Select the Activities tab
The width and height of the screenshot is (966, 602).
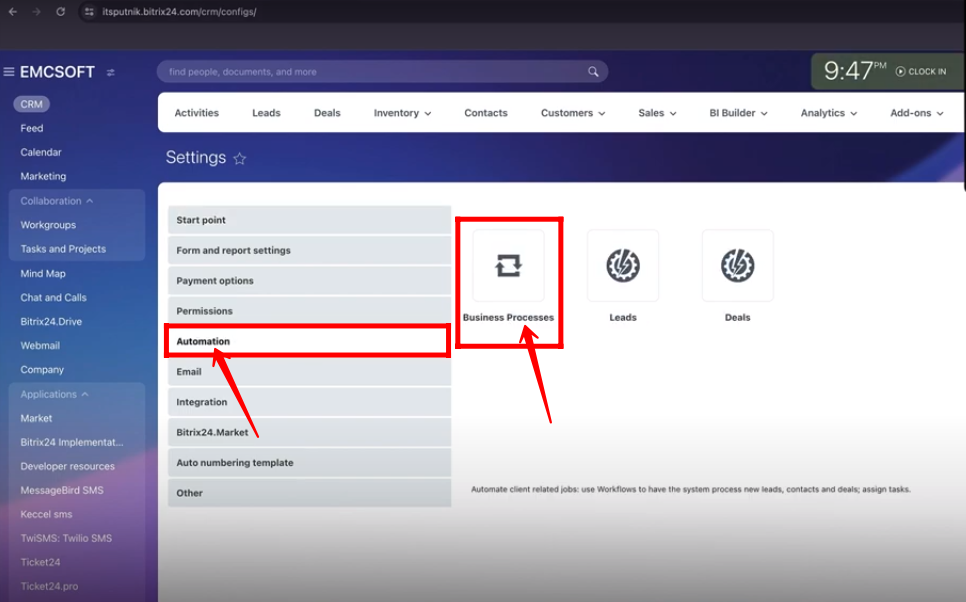tap(196, 113)
